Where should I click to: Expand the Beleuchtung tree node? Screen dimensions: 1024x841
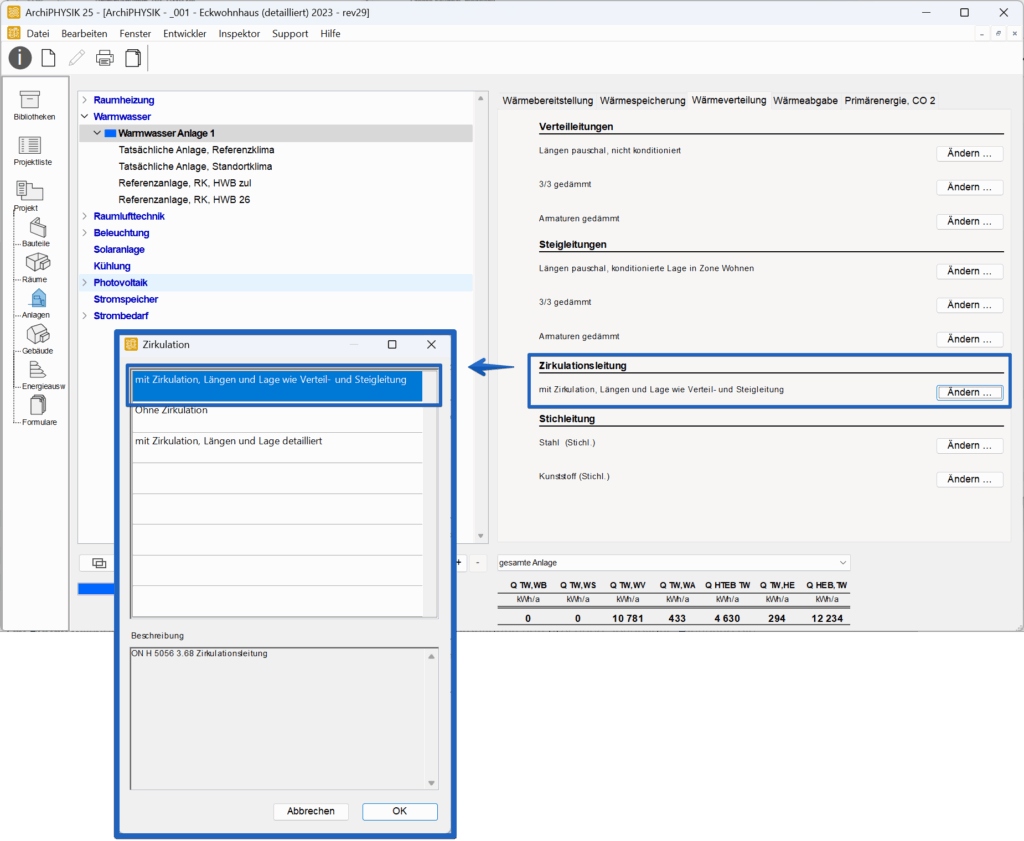(84, 232)
